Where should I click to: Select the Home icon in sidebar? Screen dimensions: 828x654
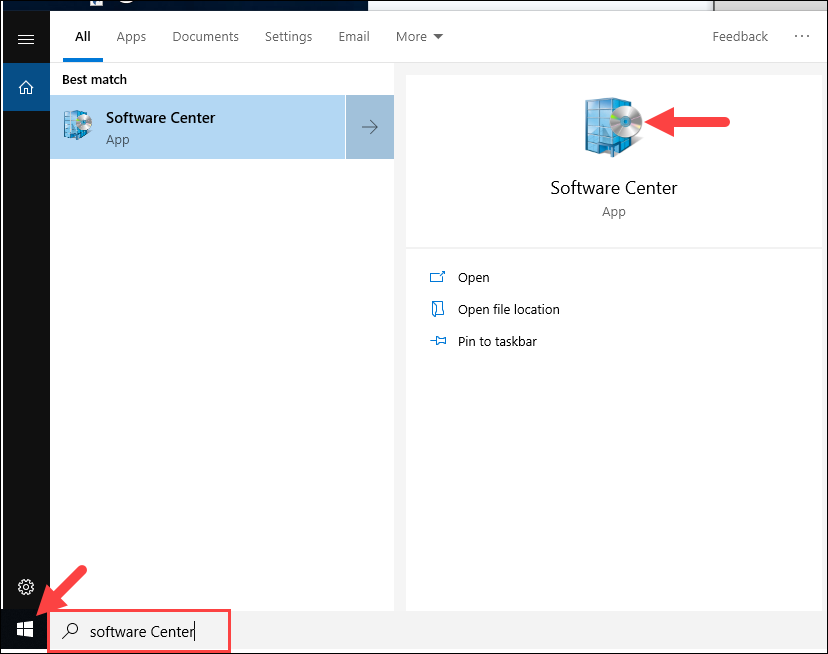click(26, 88)
